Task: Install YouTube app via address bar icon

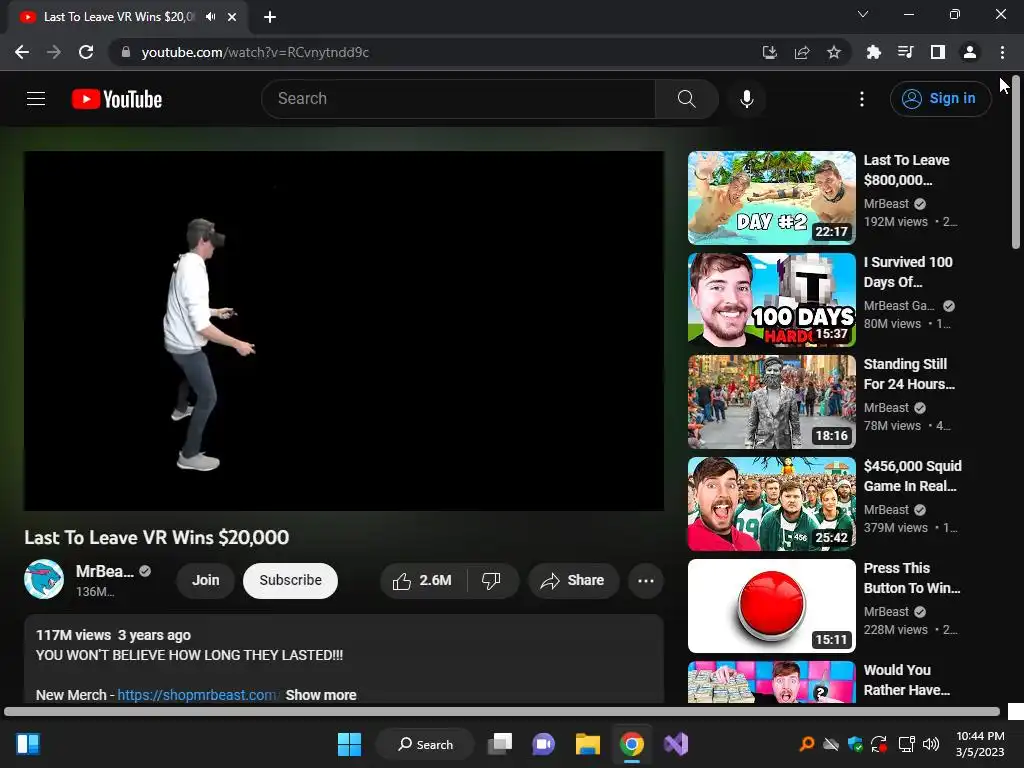Action: tap(770, 52)
